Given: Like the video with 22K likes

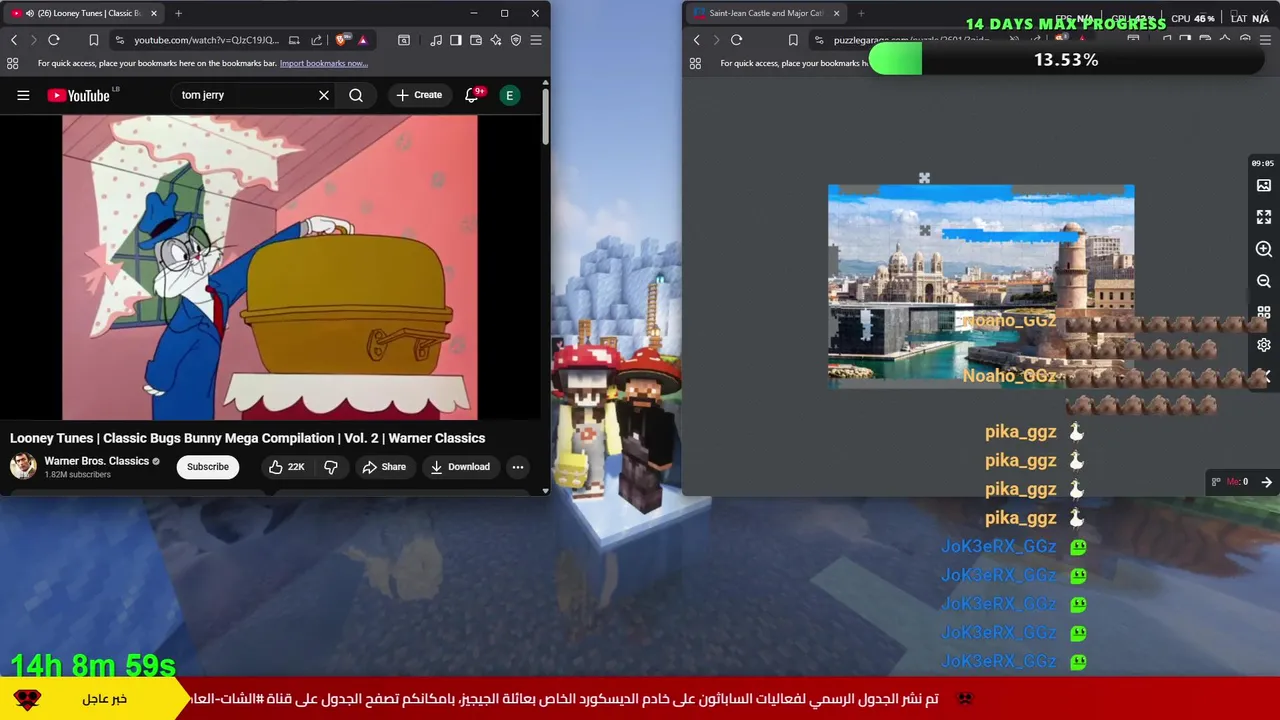Looking at the screenshot, I should [x=286, y=467].
